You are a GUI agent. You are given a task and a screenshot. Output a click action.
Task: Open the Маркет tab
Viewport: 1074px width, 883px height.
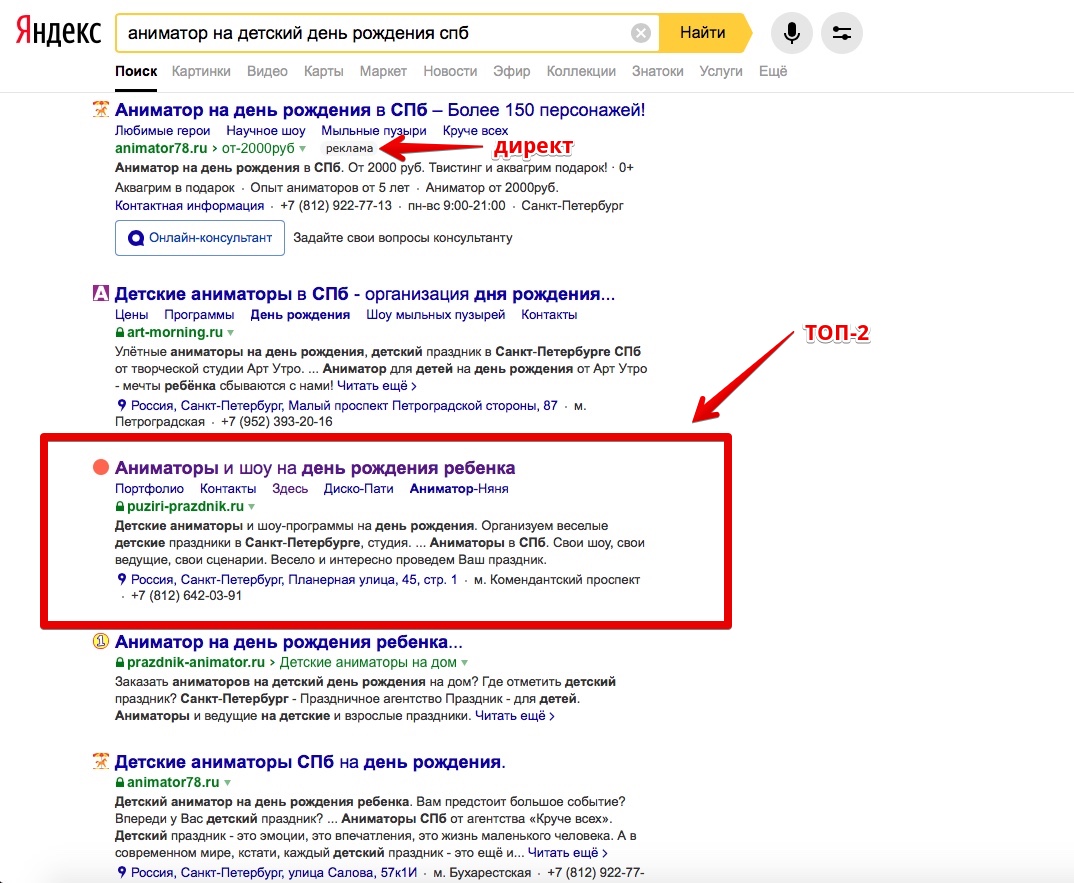(x=383, y=71)
